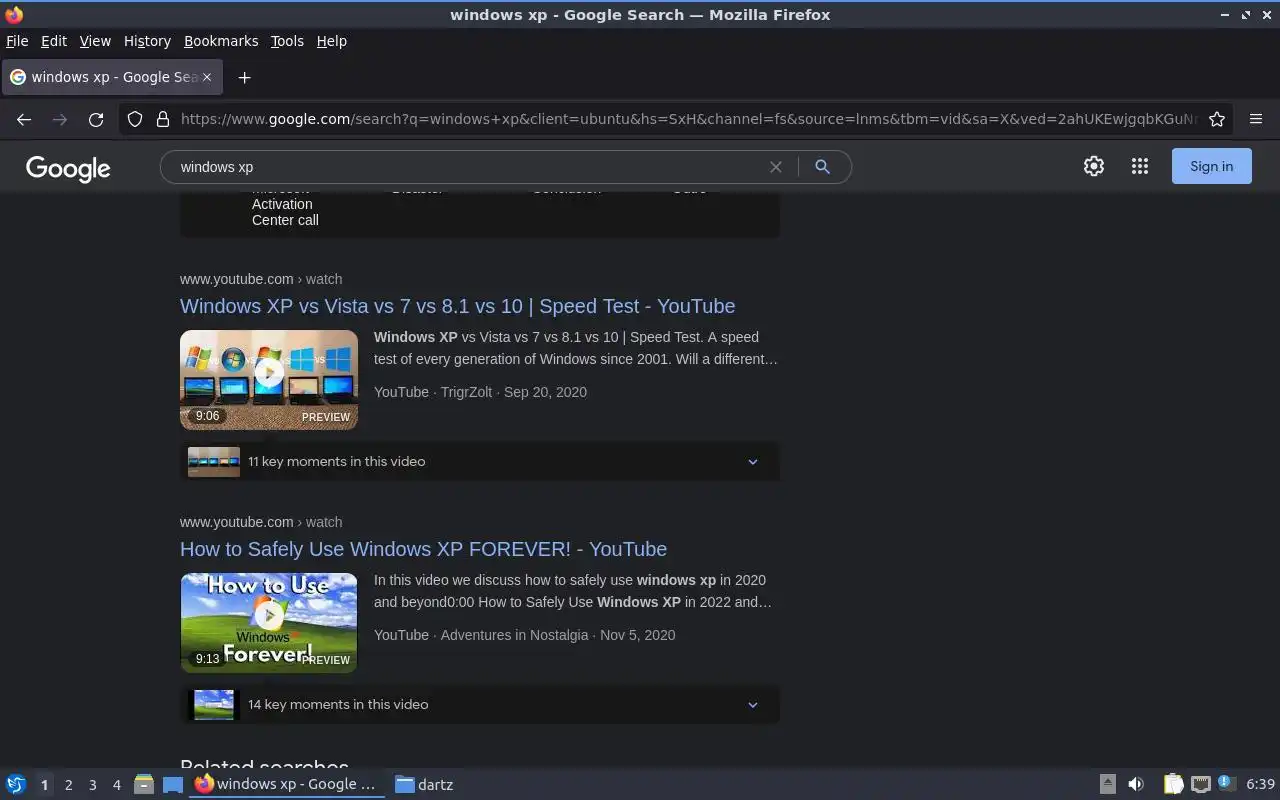This screenshot has height=800, width=1280.
Task: Sign in to Google account
Action: click(x=1211, y=166)
